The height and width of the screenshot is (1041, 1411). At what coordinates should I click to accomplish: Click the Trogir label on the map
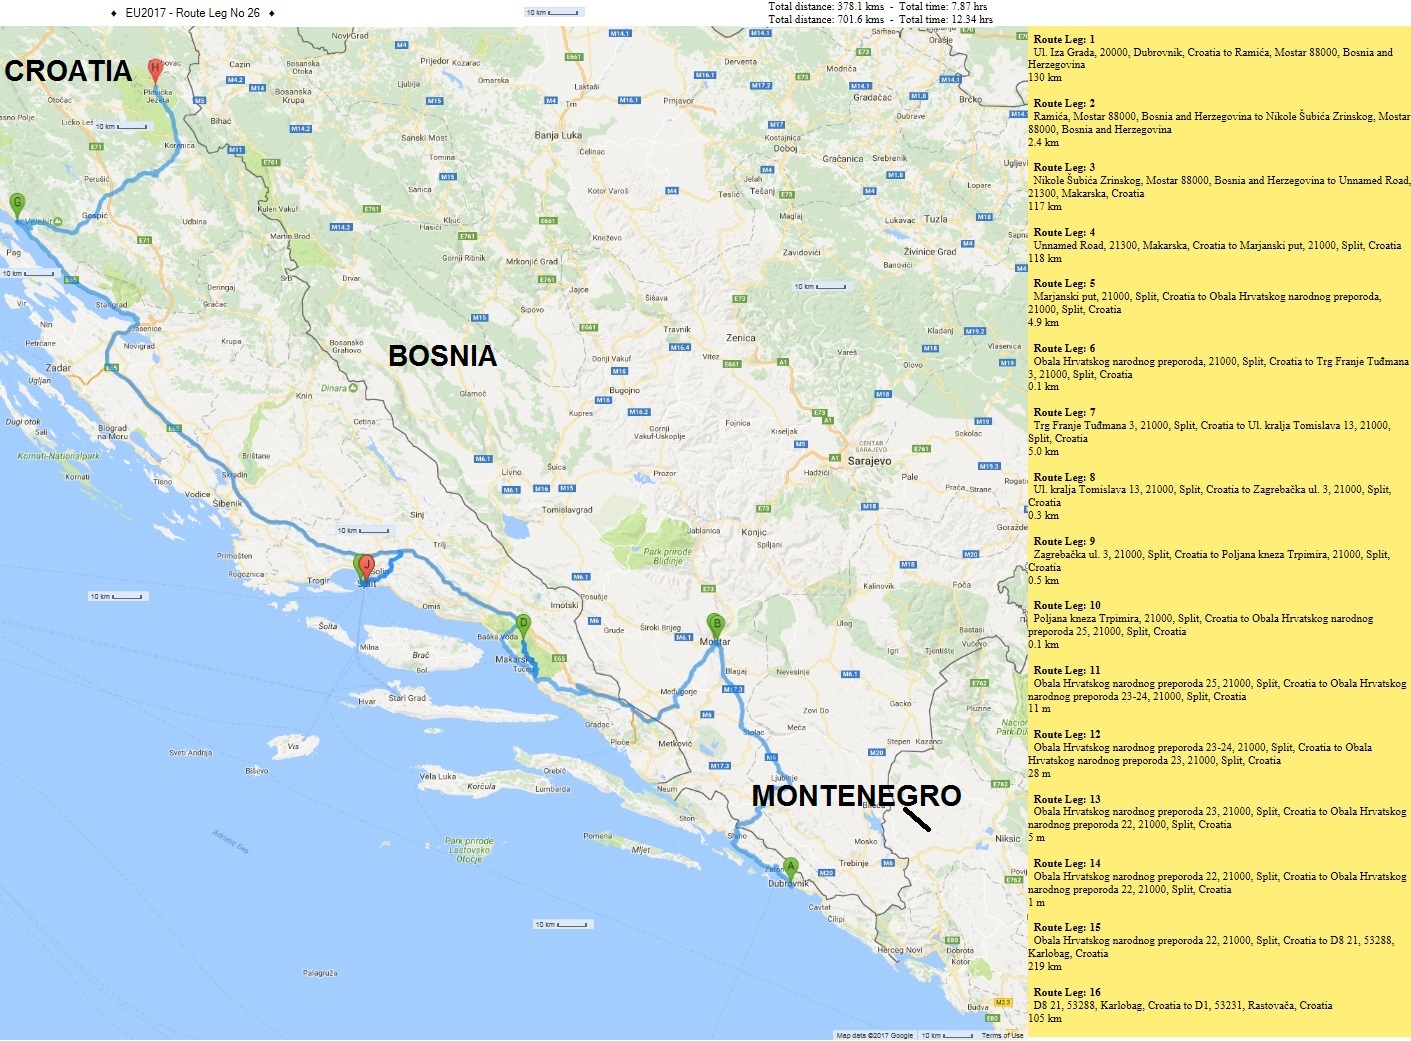[318, 580]
